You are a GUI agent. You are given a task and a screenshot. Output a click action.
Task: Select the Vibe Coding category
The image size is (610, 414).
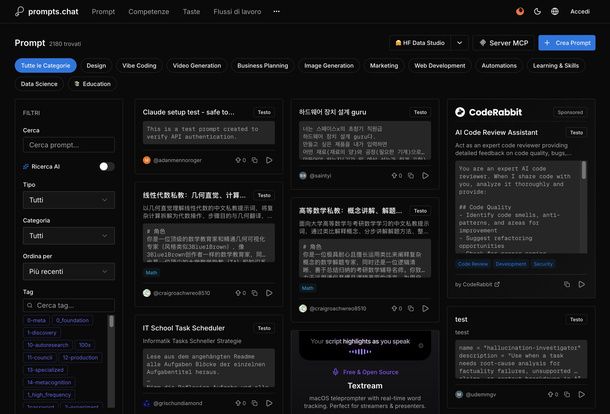point(139,65)
